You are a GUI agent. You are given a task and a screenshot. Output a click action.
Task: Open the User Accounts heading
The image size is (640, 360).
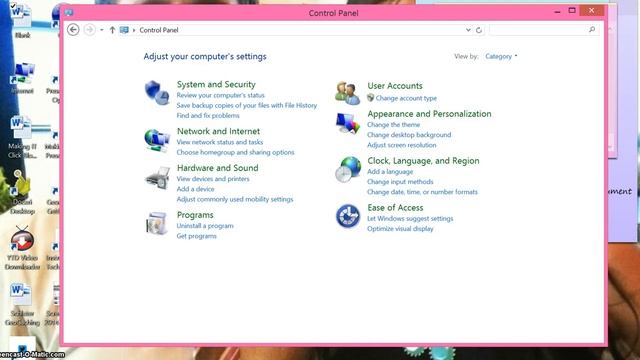click(x=395, y=86)
